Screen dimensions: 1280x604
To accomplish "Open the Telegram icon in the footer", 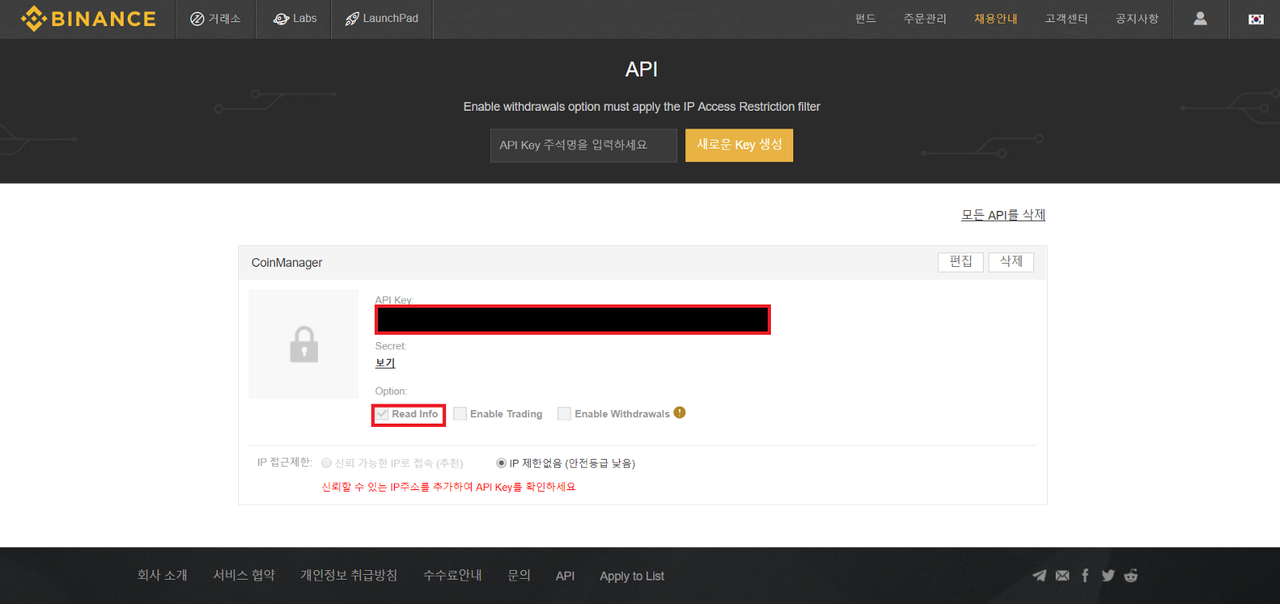I will click(x=1039, y=575).
